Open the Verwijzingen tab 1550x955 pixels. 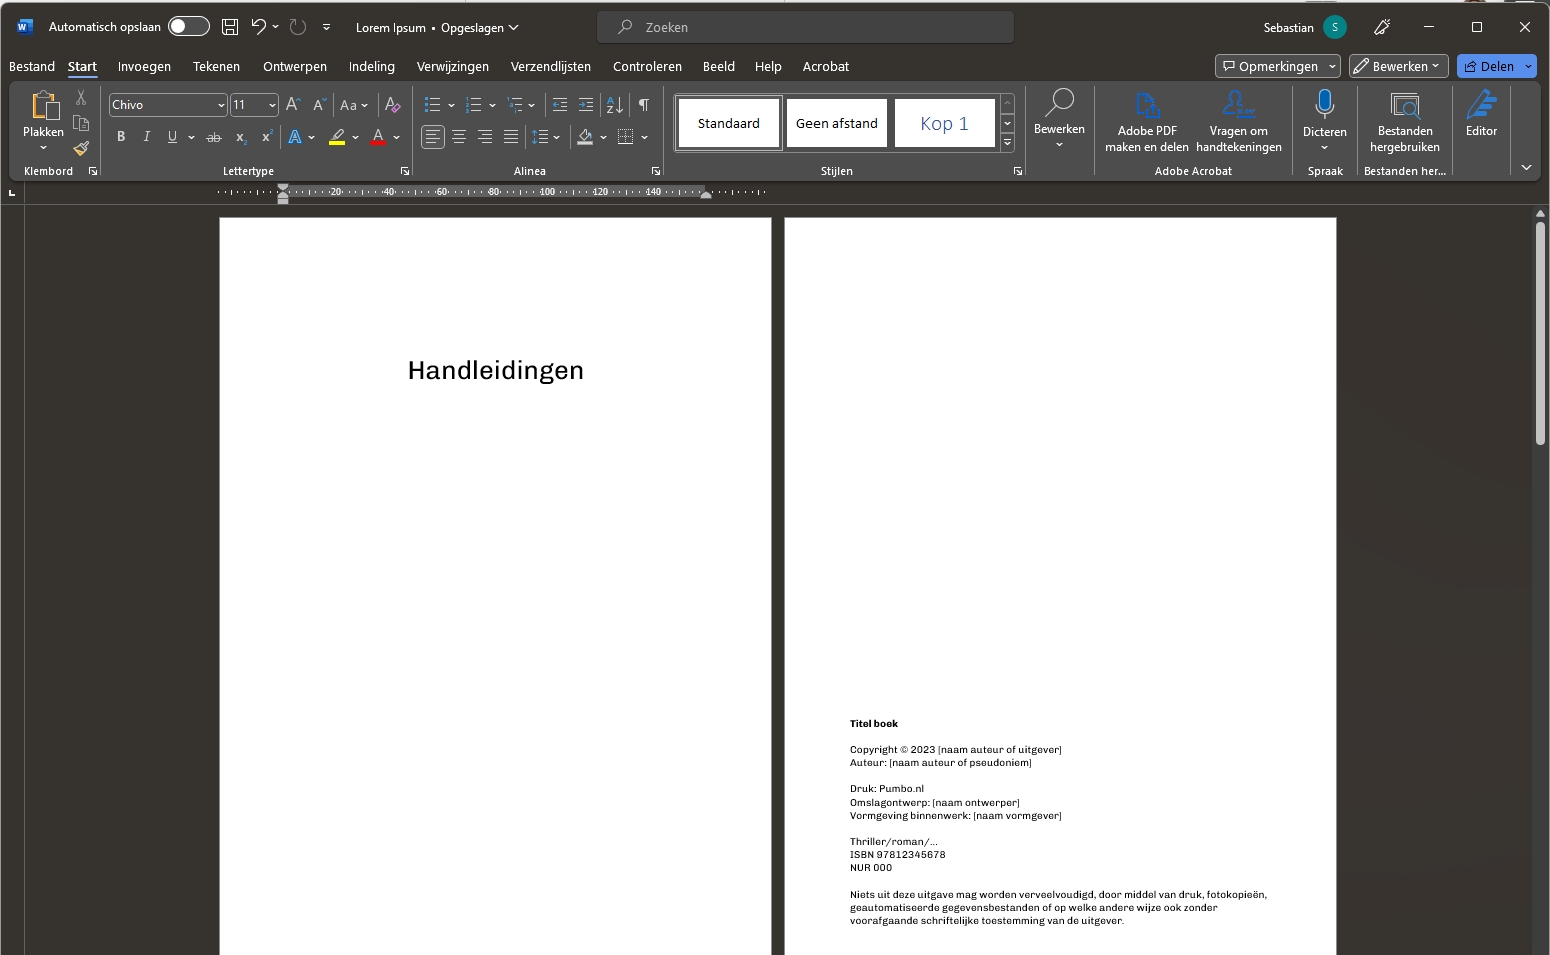pos(453,66)
